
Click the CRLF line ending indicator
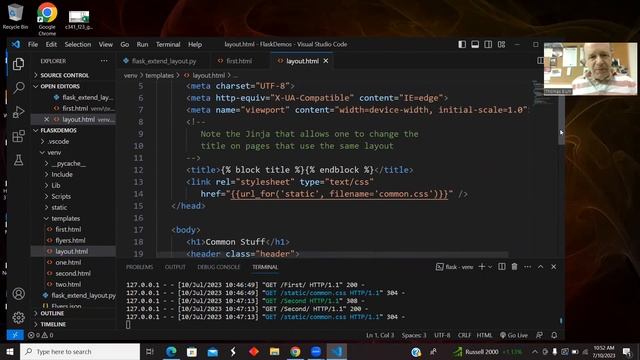[464, 335]
